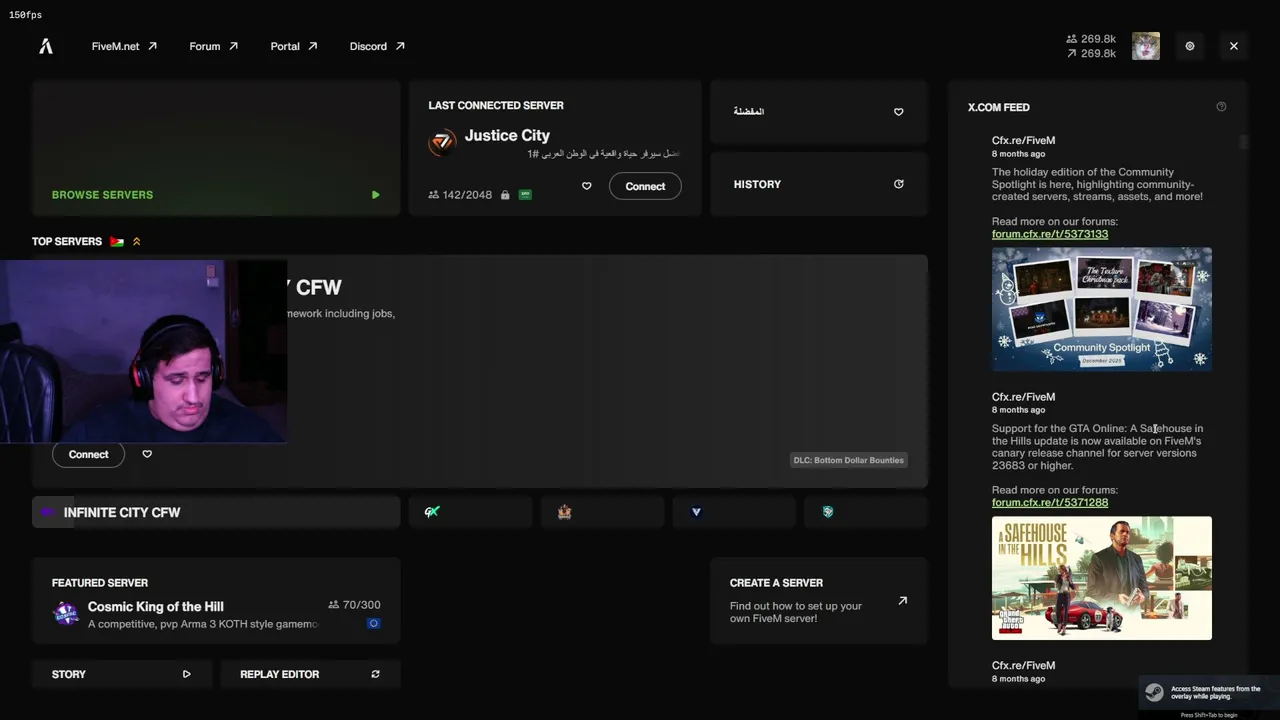Launch STORY mode

[x=122, y=675]
